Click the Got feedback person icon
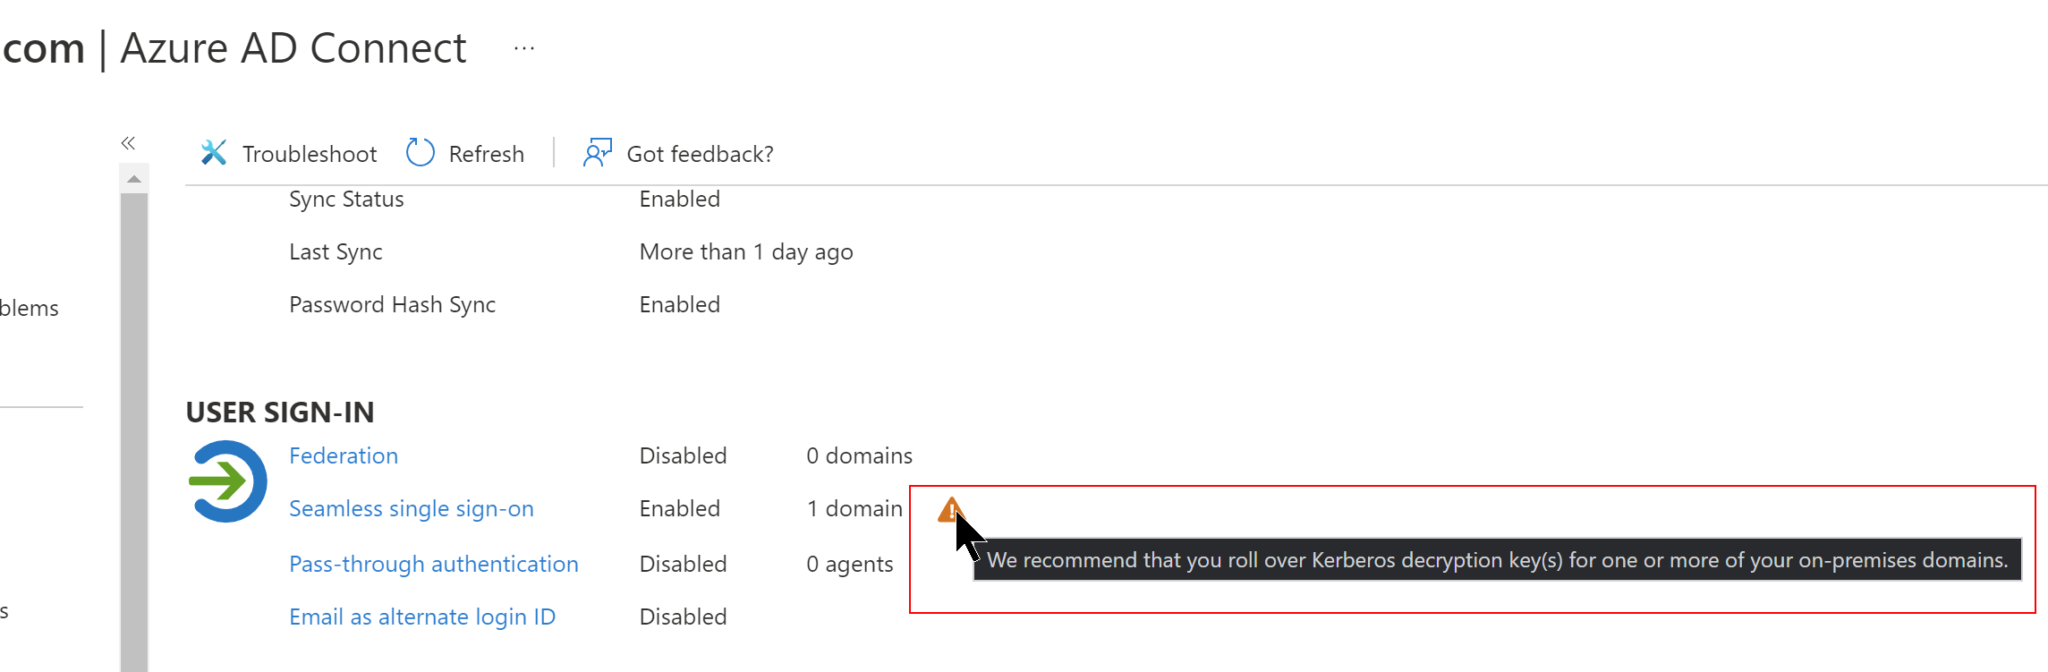The image size is (2048, 672). tap(597, 152)
